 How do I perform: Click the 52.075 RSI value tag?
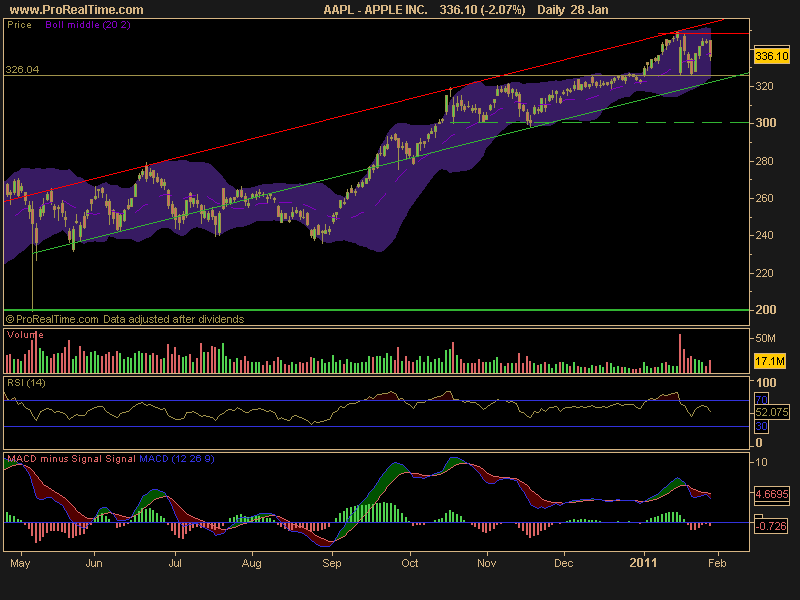point(771,412)
